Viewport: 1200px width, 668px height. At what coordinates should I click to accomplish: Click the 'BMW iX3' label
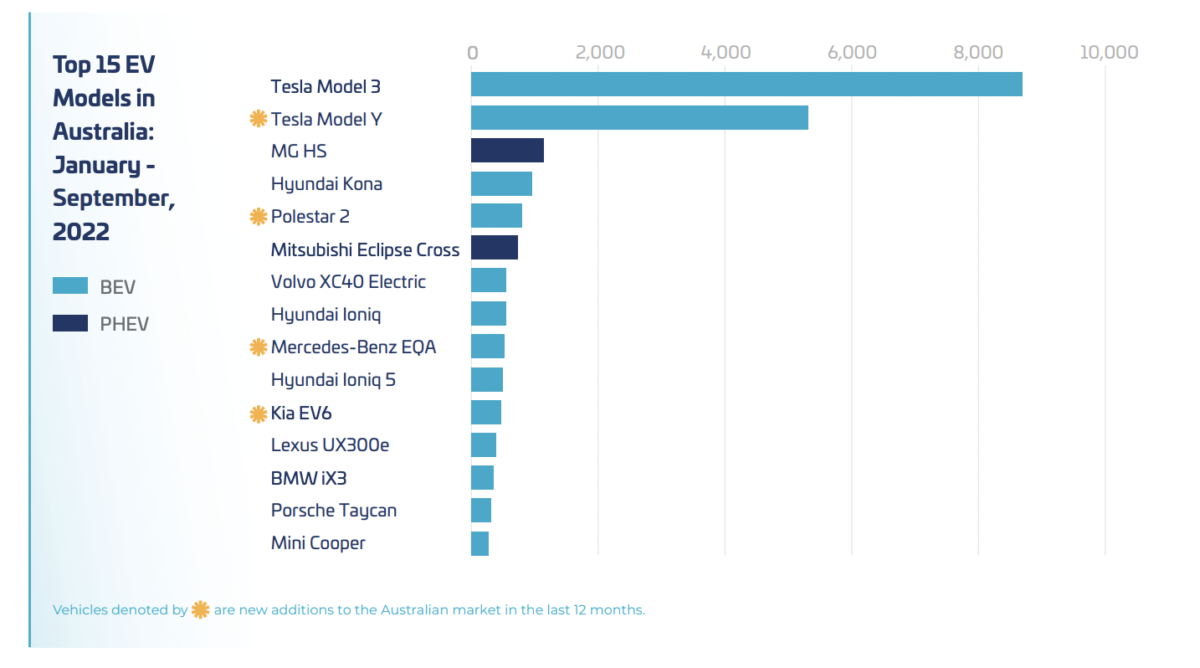[309, 478]
